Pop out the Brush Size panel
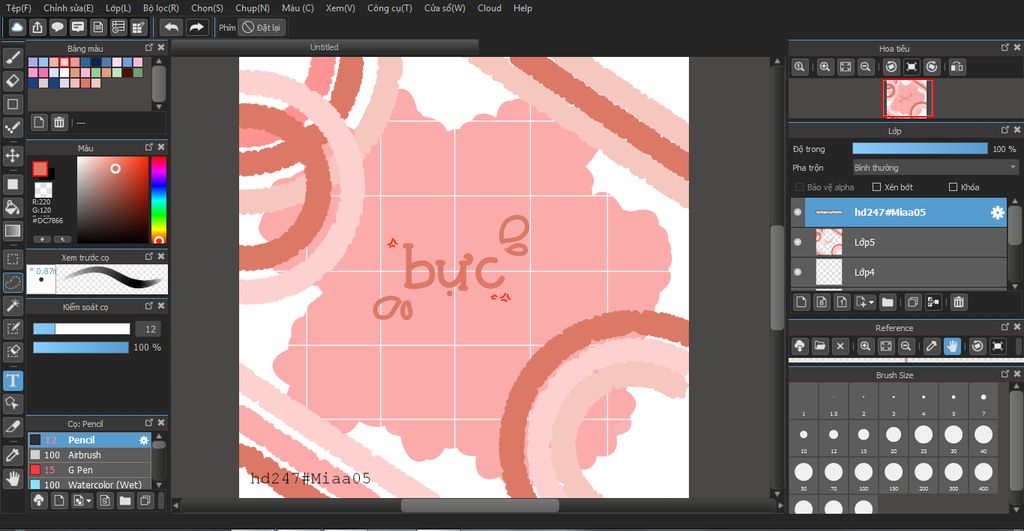The height and width of the screenshot is (531, 1024). (1004, 374)
